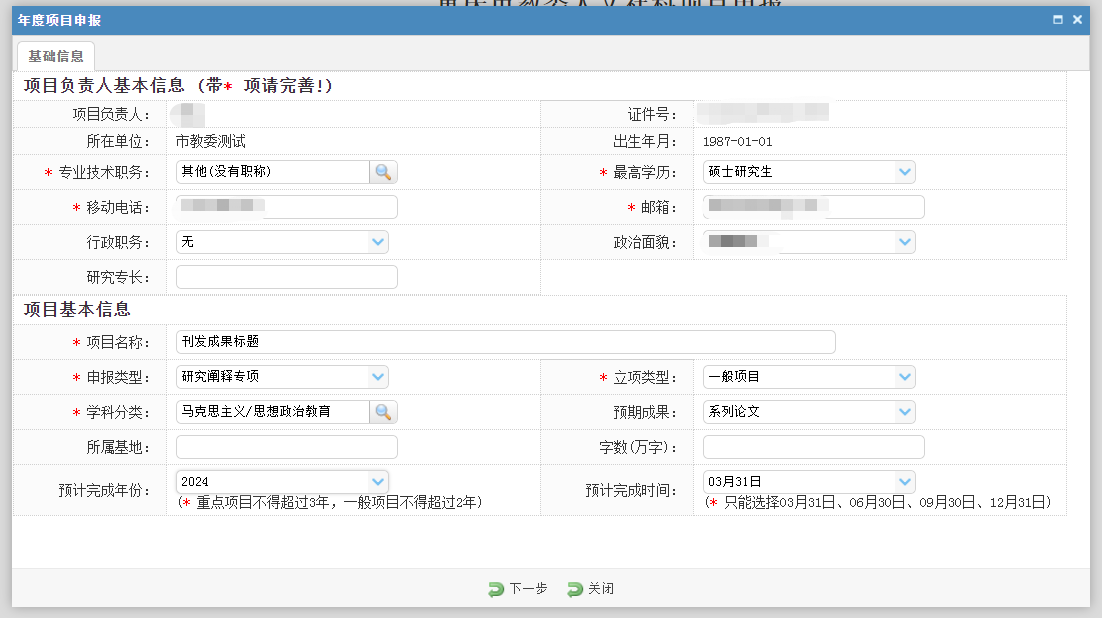
Task: Open the 最高学历 dropdown
Action: coord(905,172)
